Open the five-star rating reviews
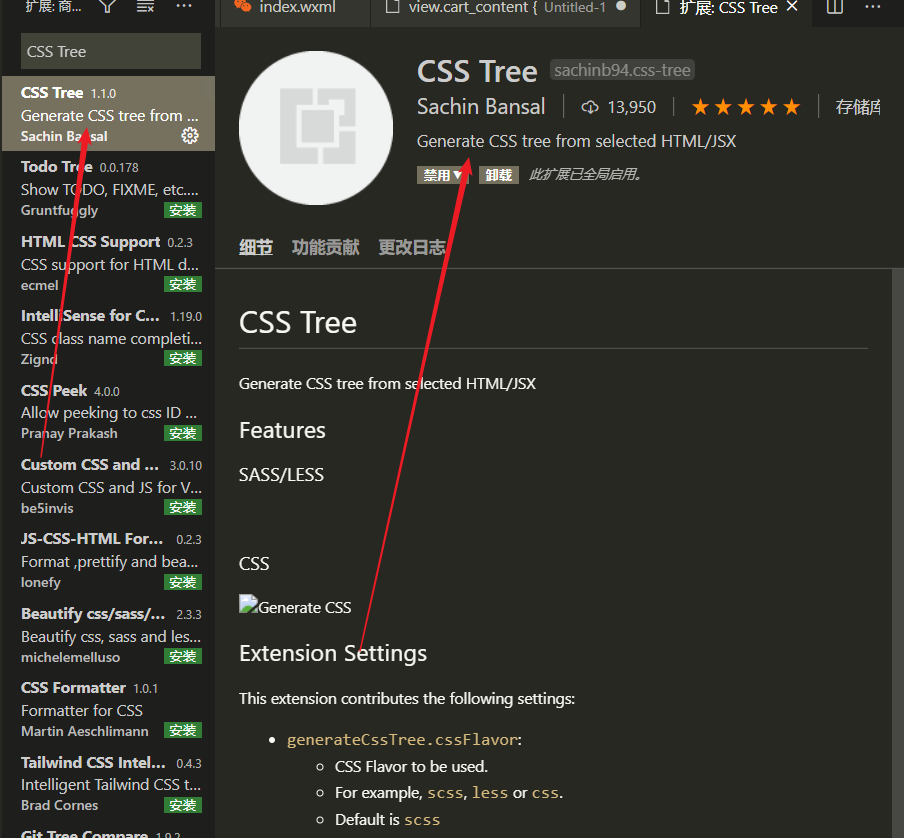The height and width of the screenshot is (838, 904). click(745, 107)
